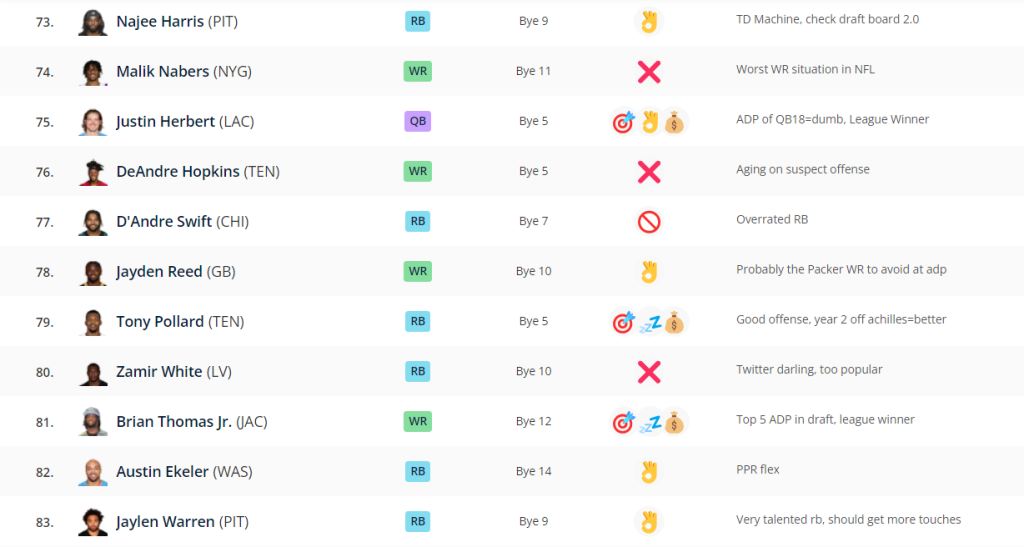1024x547 pixels.
Task: Select Justin Herbert's player headshot
Action: [93, 121]
